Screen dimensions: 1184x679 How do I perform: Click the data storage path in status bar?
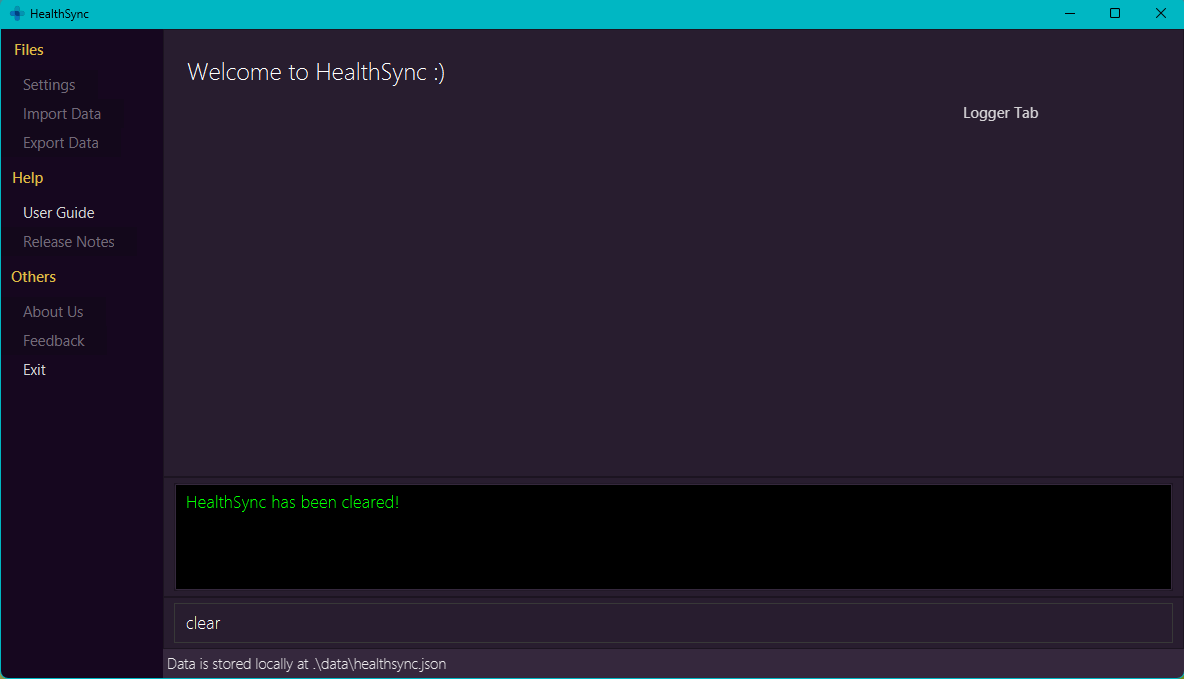click(307, 664)
